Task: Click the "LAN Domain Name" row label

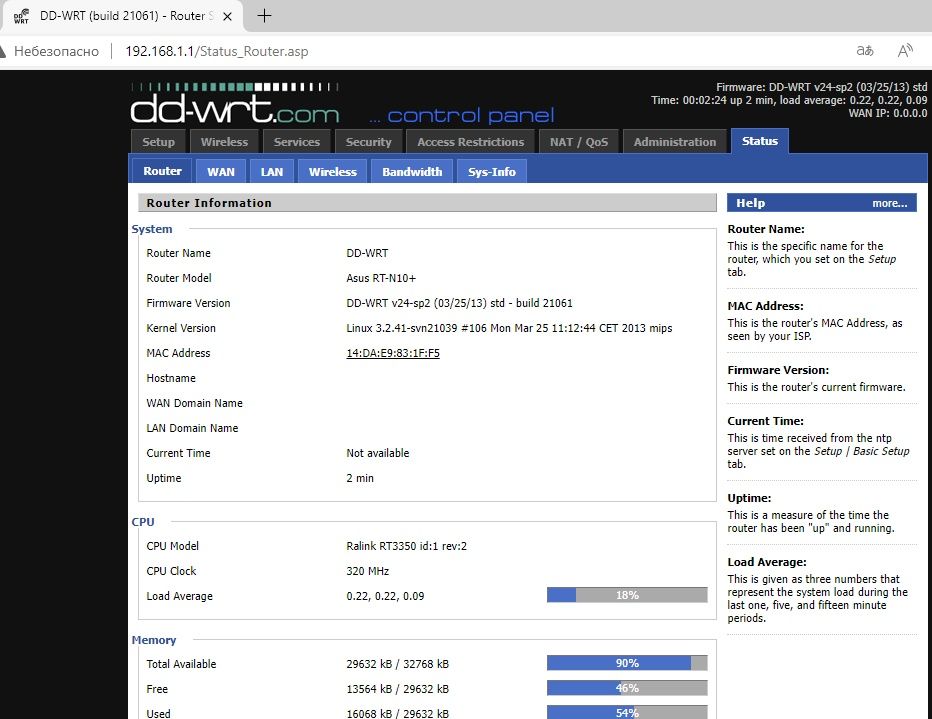Action: (192, 428)
